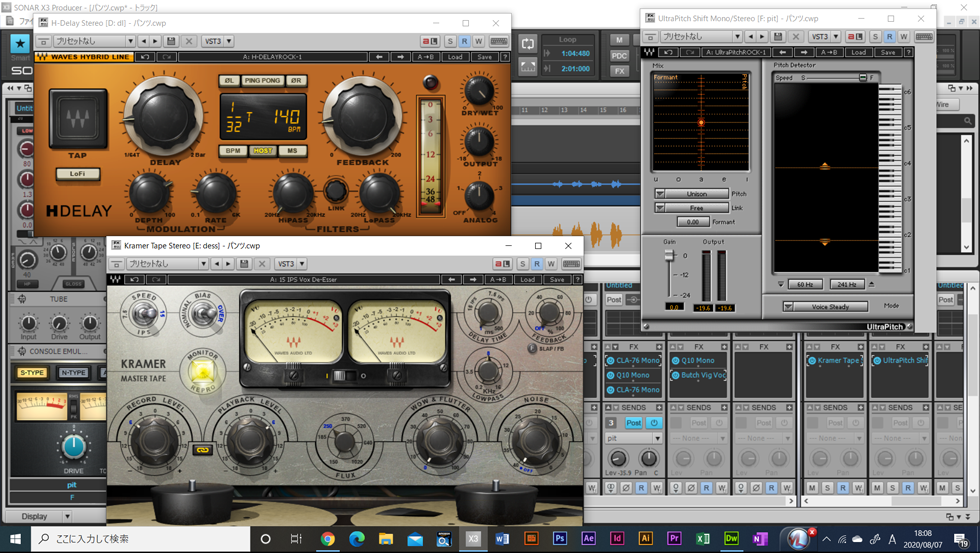Click the Windows search box in taskbar
The image size is (980, 553).
coord(141,539)
